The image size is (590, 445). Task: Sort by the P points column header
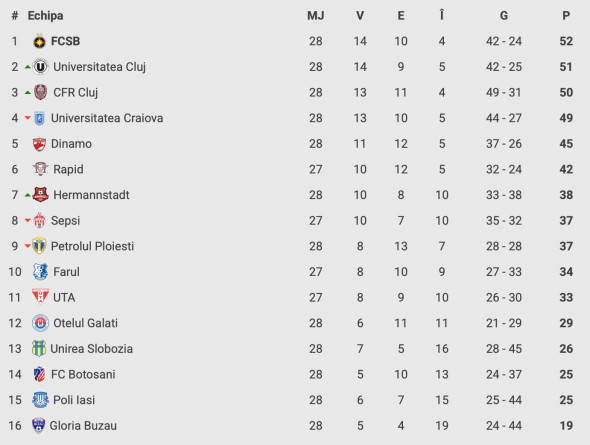pyautogui.click(x=566, y=16)
